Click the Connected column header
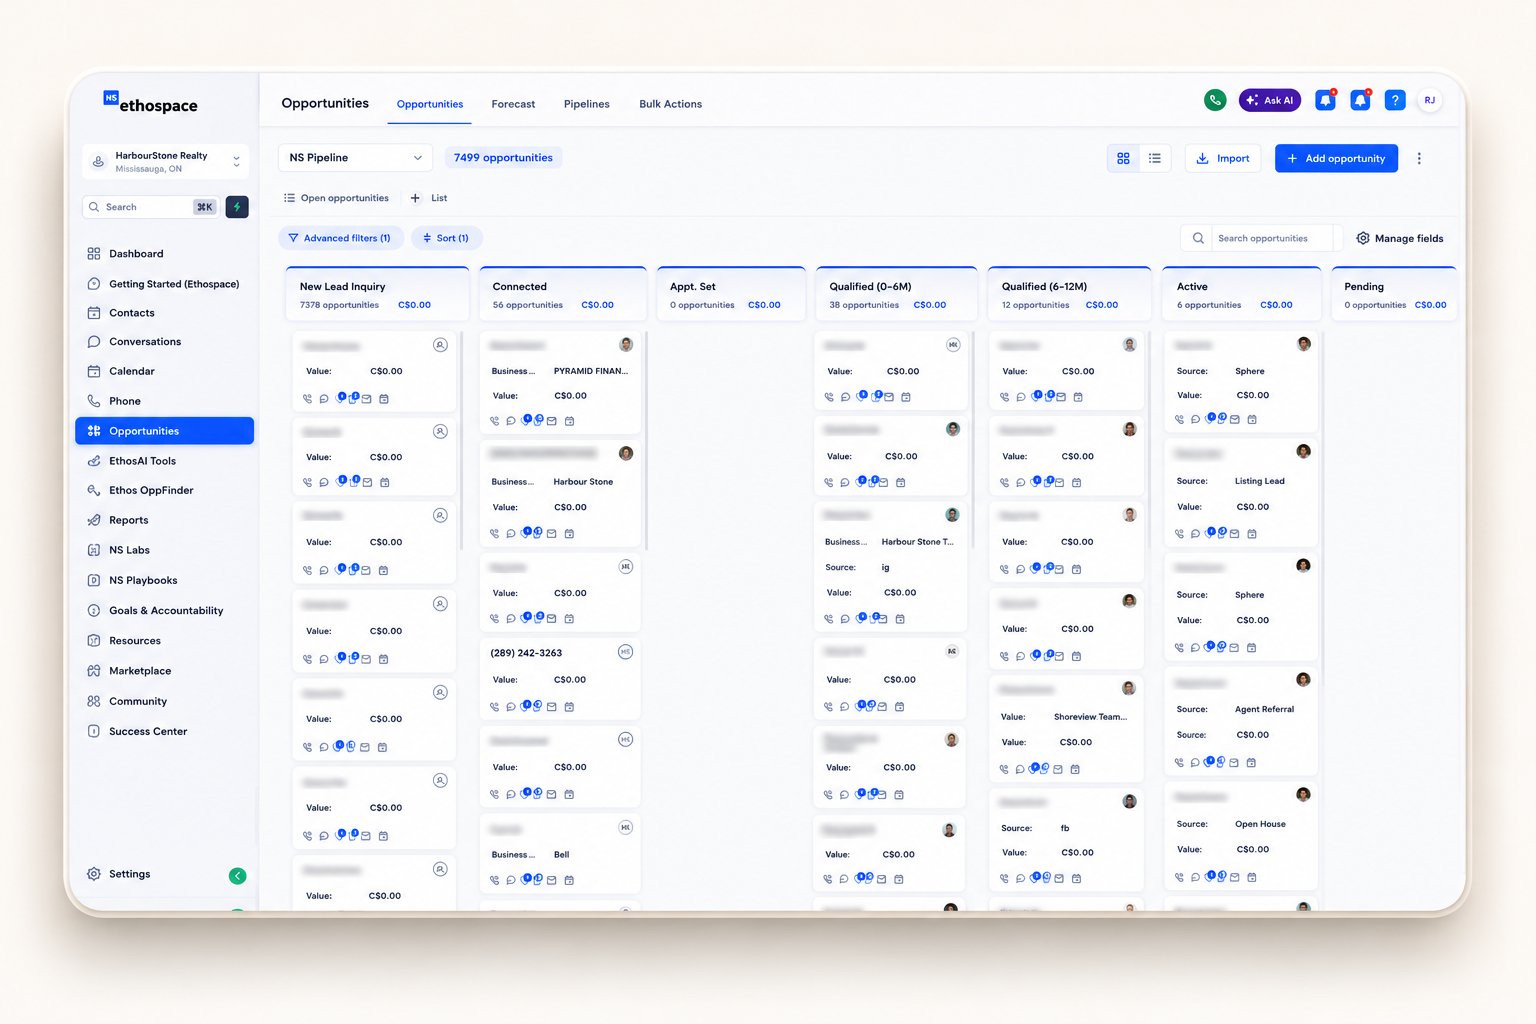 (x=563, y=294)
